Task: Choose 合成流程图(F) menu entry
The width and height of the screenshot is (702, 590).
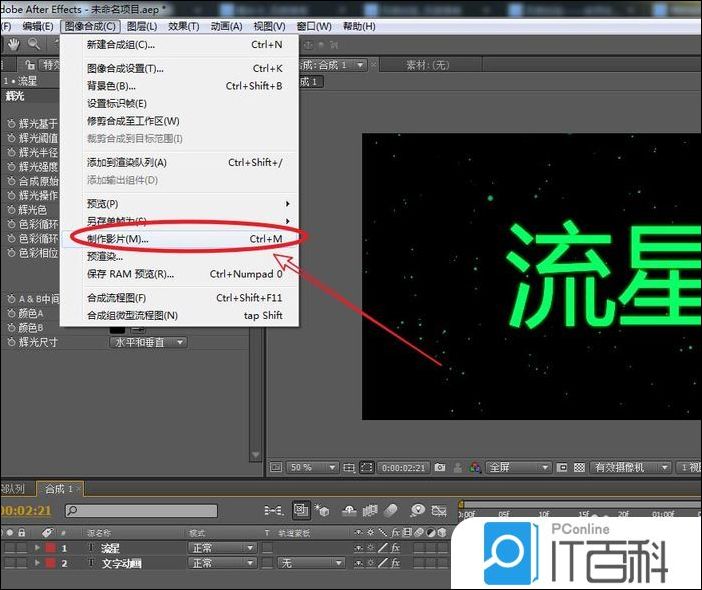Action: pos(180,298)
